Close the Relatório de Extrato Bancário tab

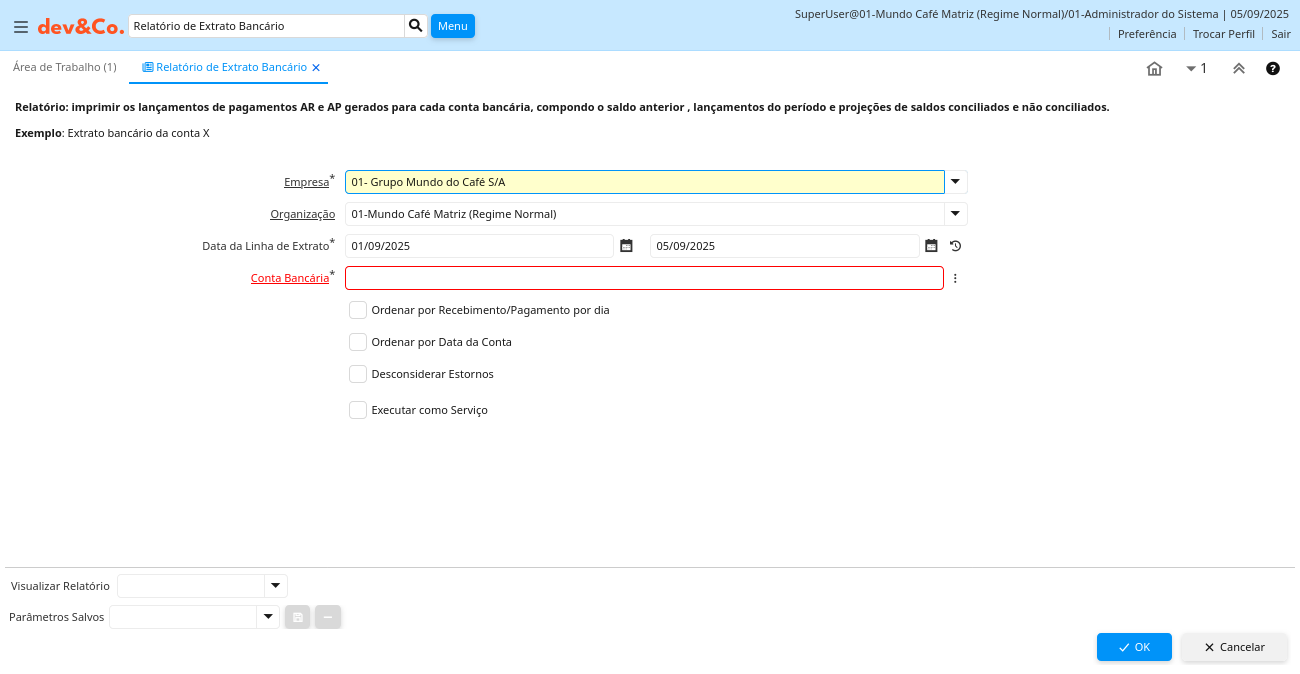point(316,68)
